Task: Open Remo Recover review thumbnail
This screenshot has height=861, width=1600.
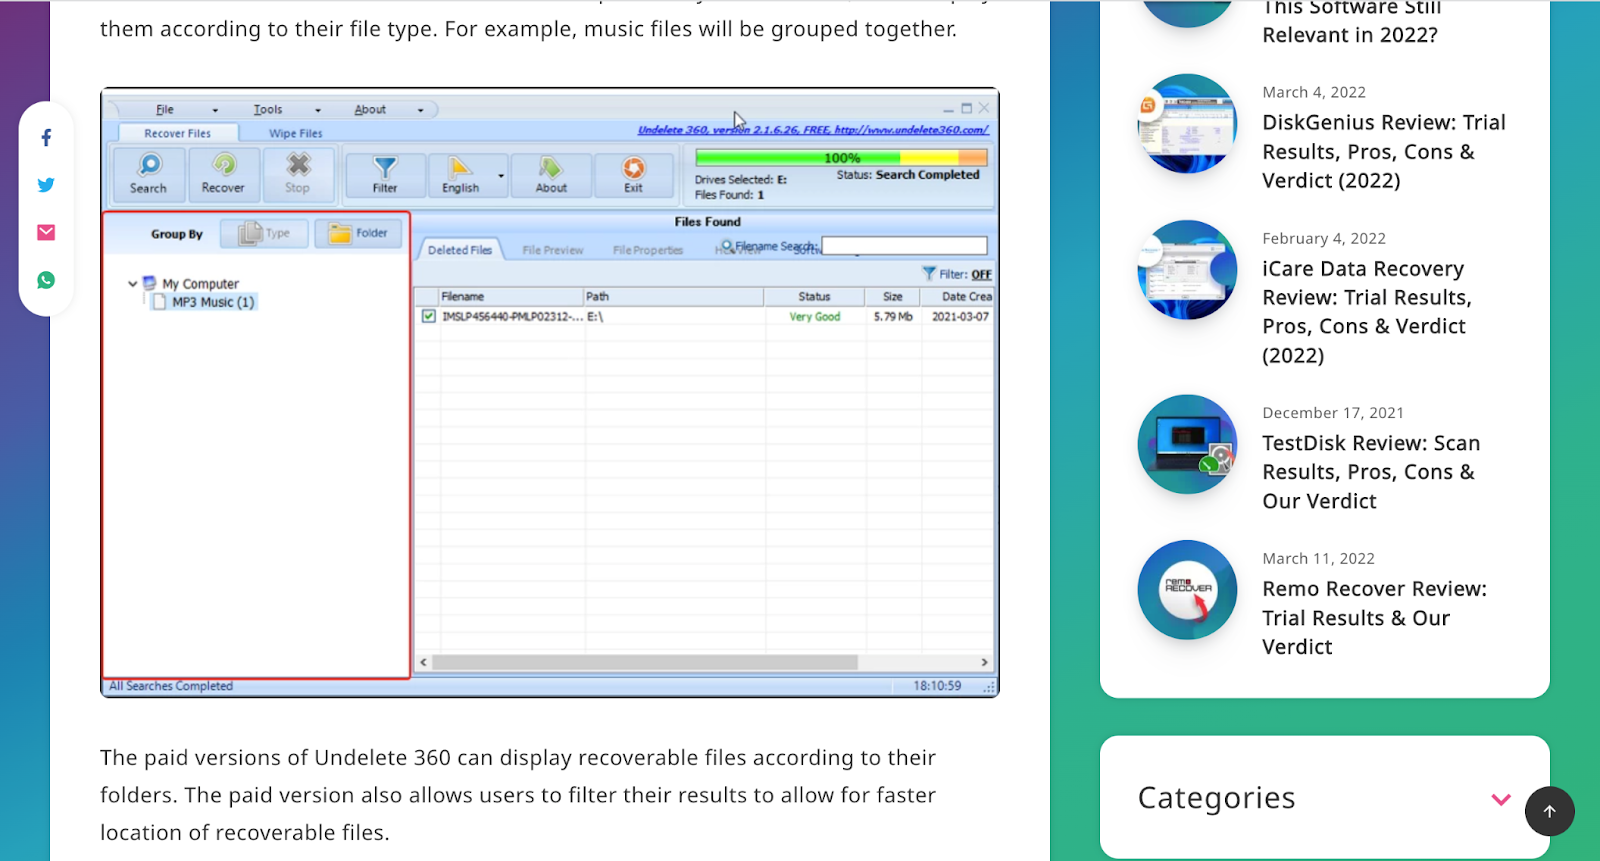Action: point(1187,590)
